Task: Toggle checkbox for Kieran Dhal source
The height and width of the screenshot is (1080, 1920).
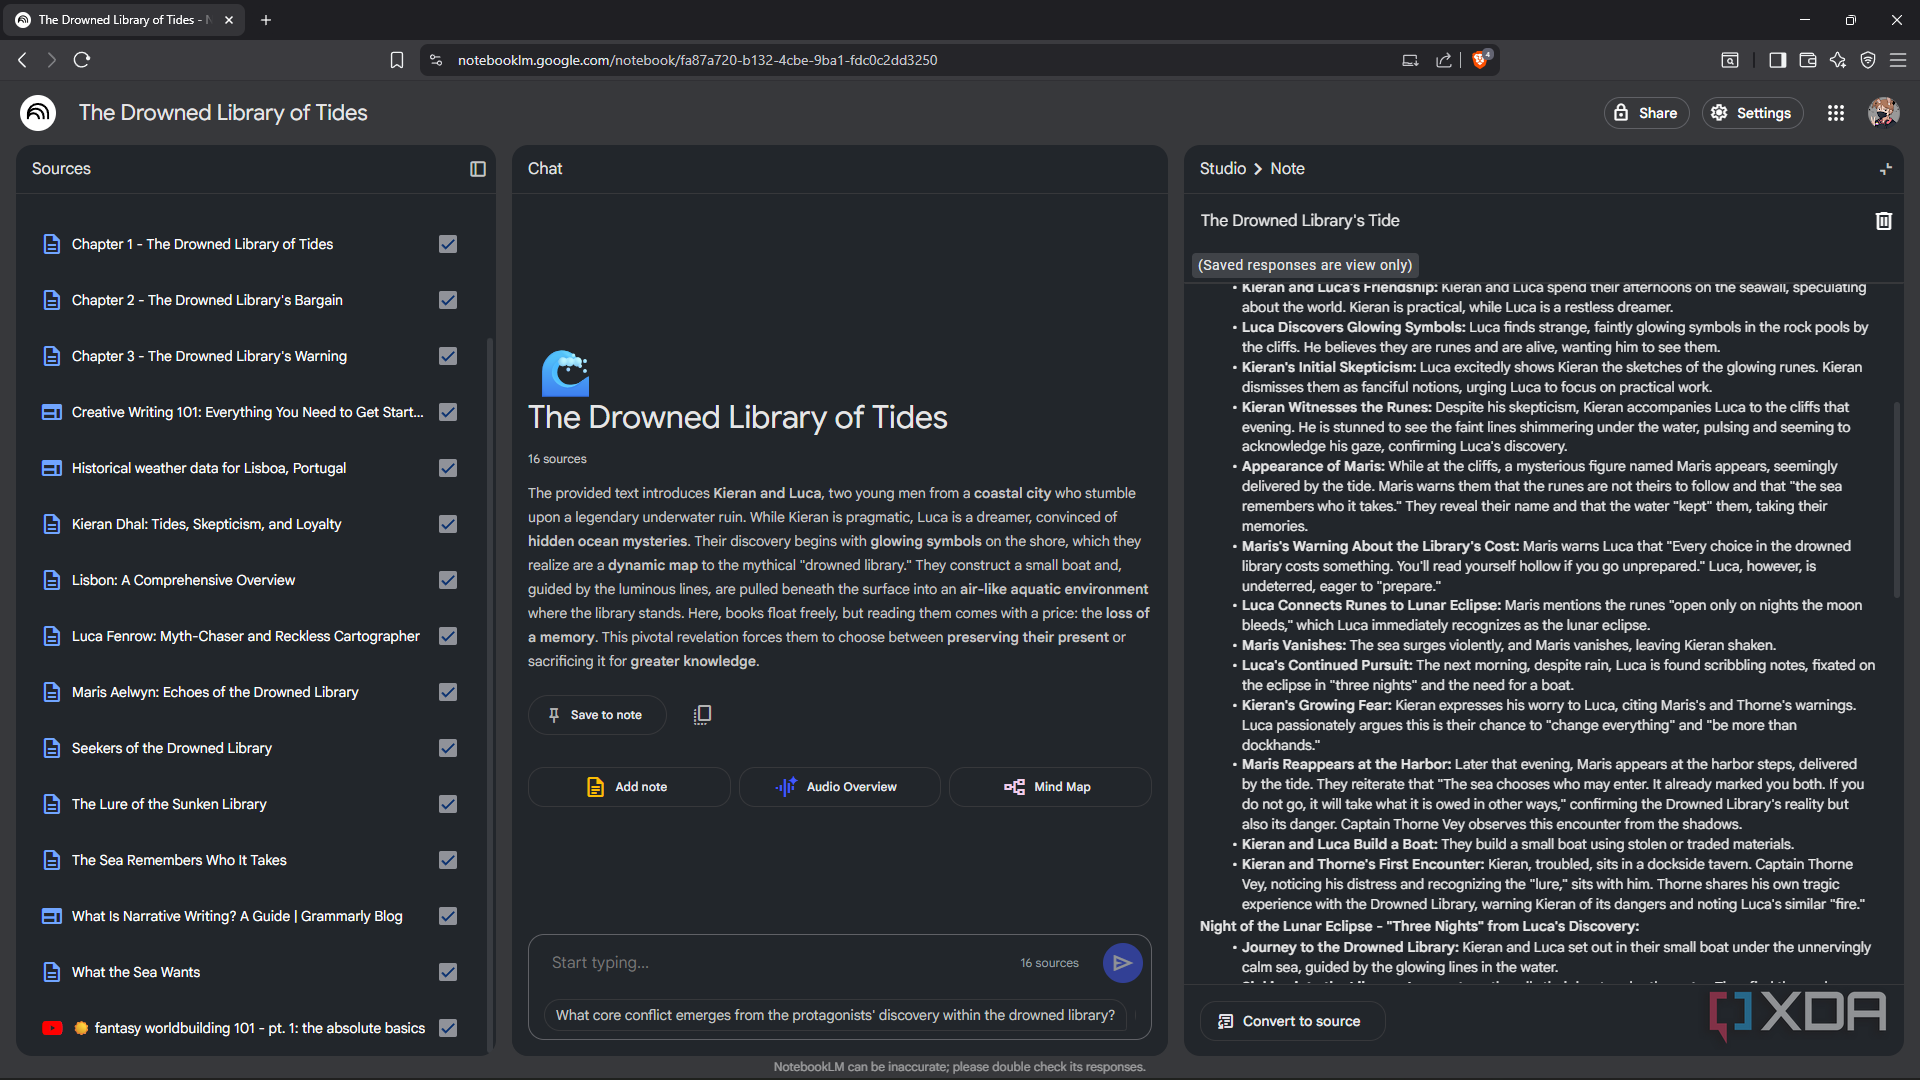Action: coord(448,524)
